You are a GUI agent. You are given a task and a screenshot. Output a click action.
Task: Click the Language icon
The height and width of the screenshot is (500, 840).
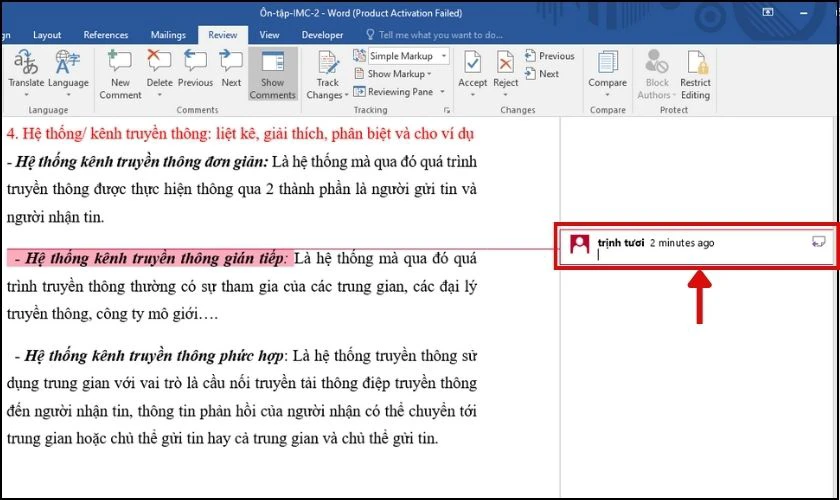click(x=68, y=62)
